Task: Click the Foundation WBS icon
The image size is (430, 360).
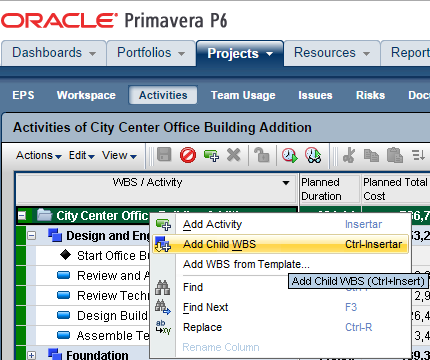Action: pyautogui.click(x=55, y=354)
